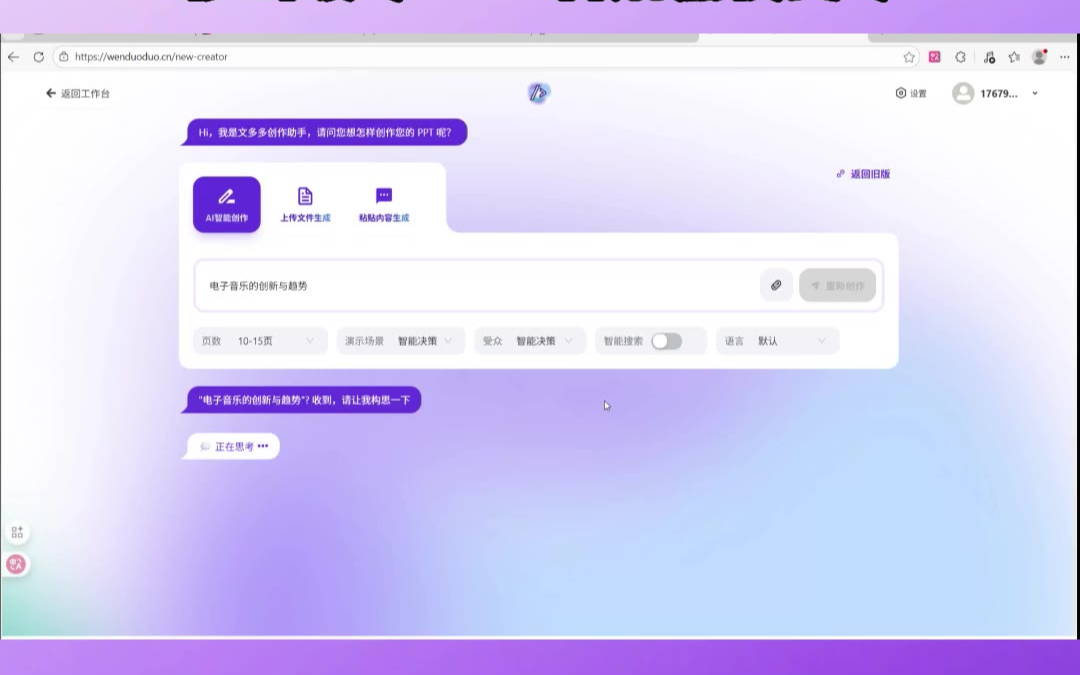This screenshot has height=675, width=1080.
Task: Click the paperclip attachment icon
Action: click(x=776, y=285)
